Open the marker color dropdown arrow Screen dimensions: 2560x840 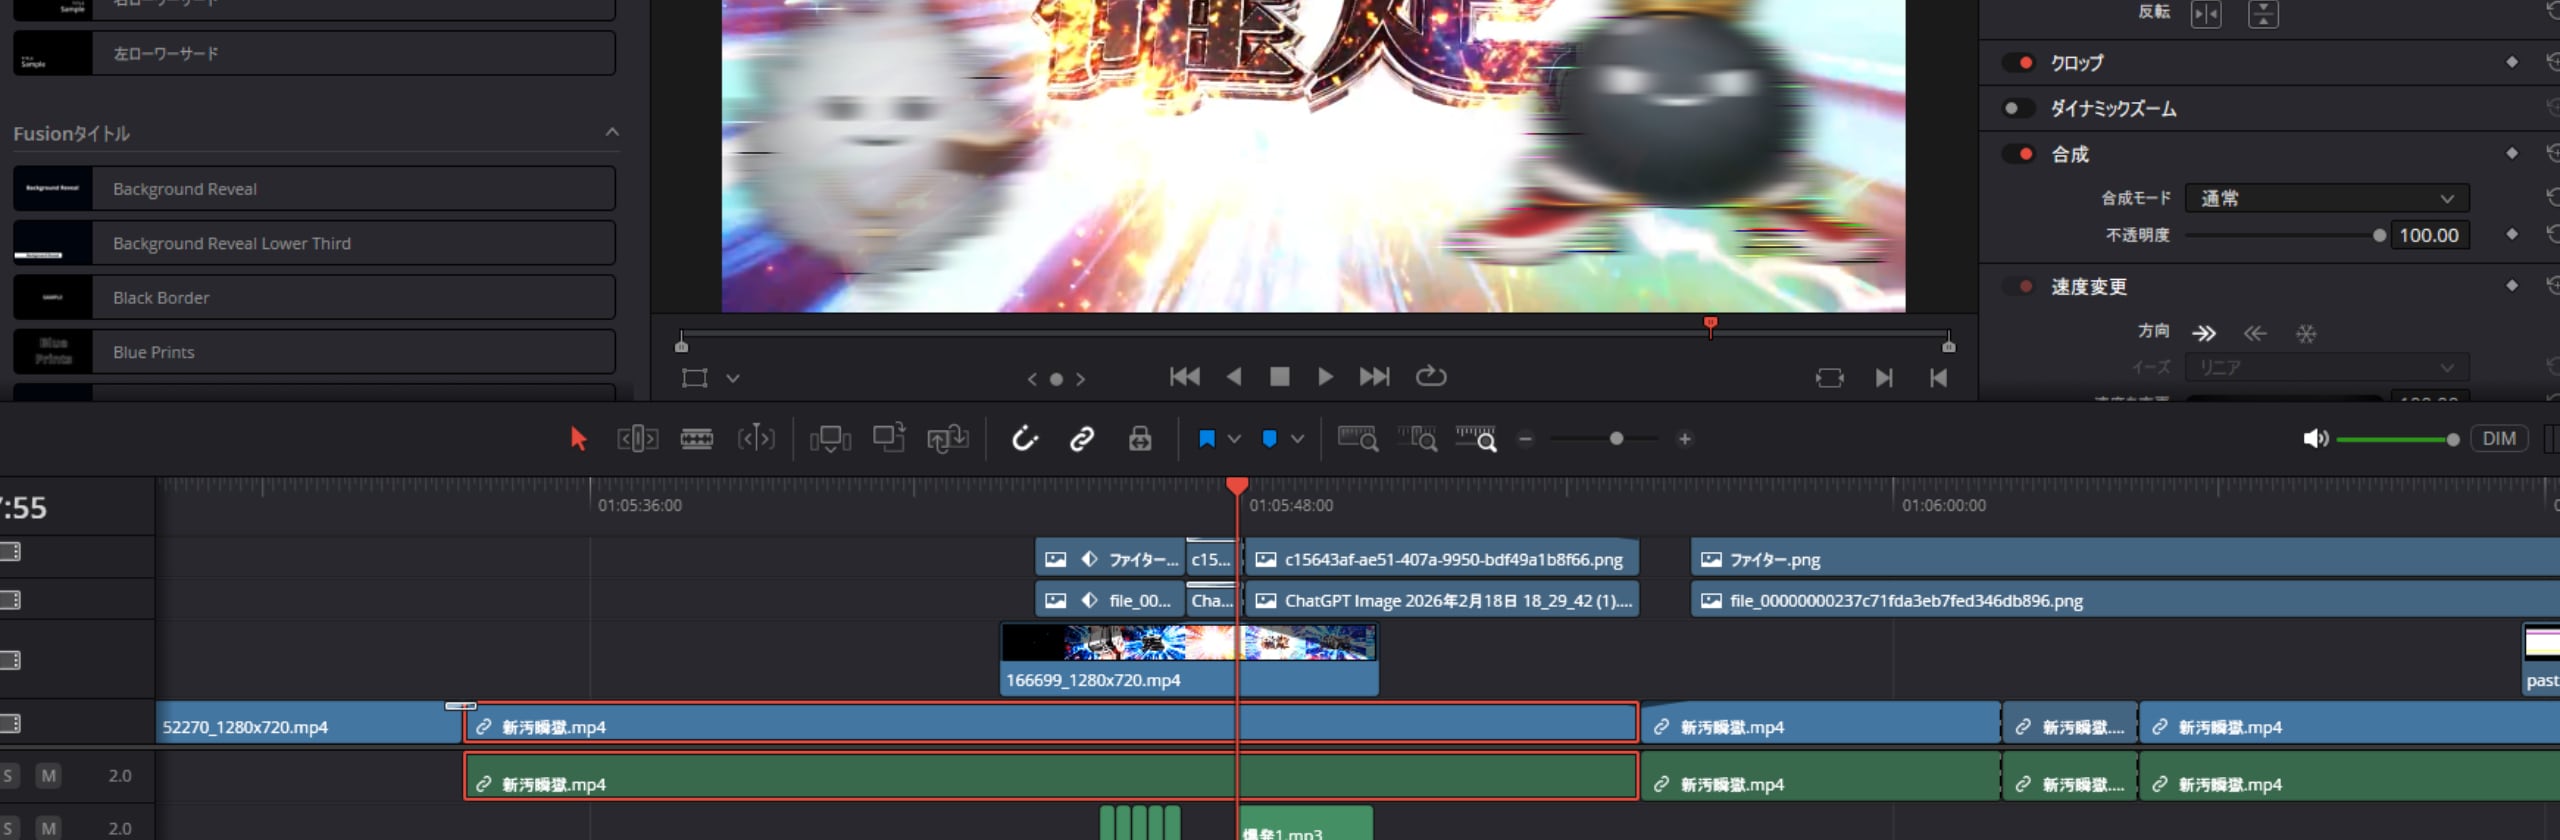(1297, 439)
